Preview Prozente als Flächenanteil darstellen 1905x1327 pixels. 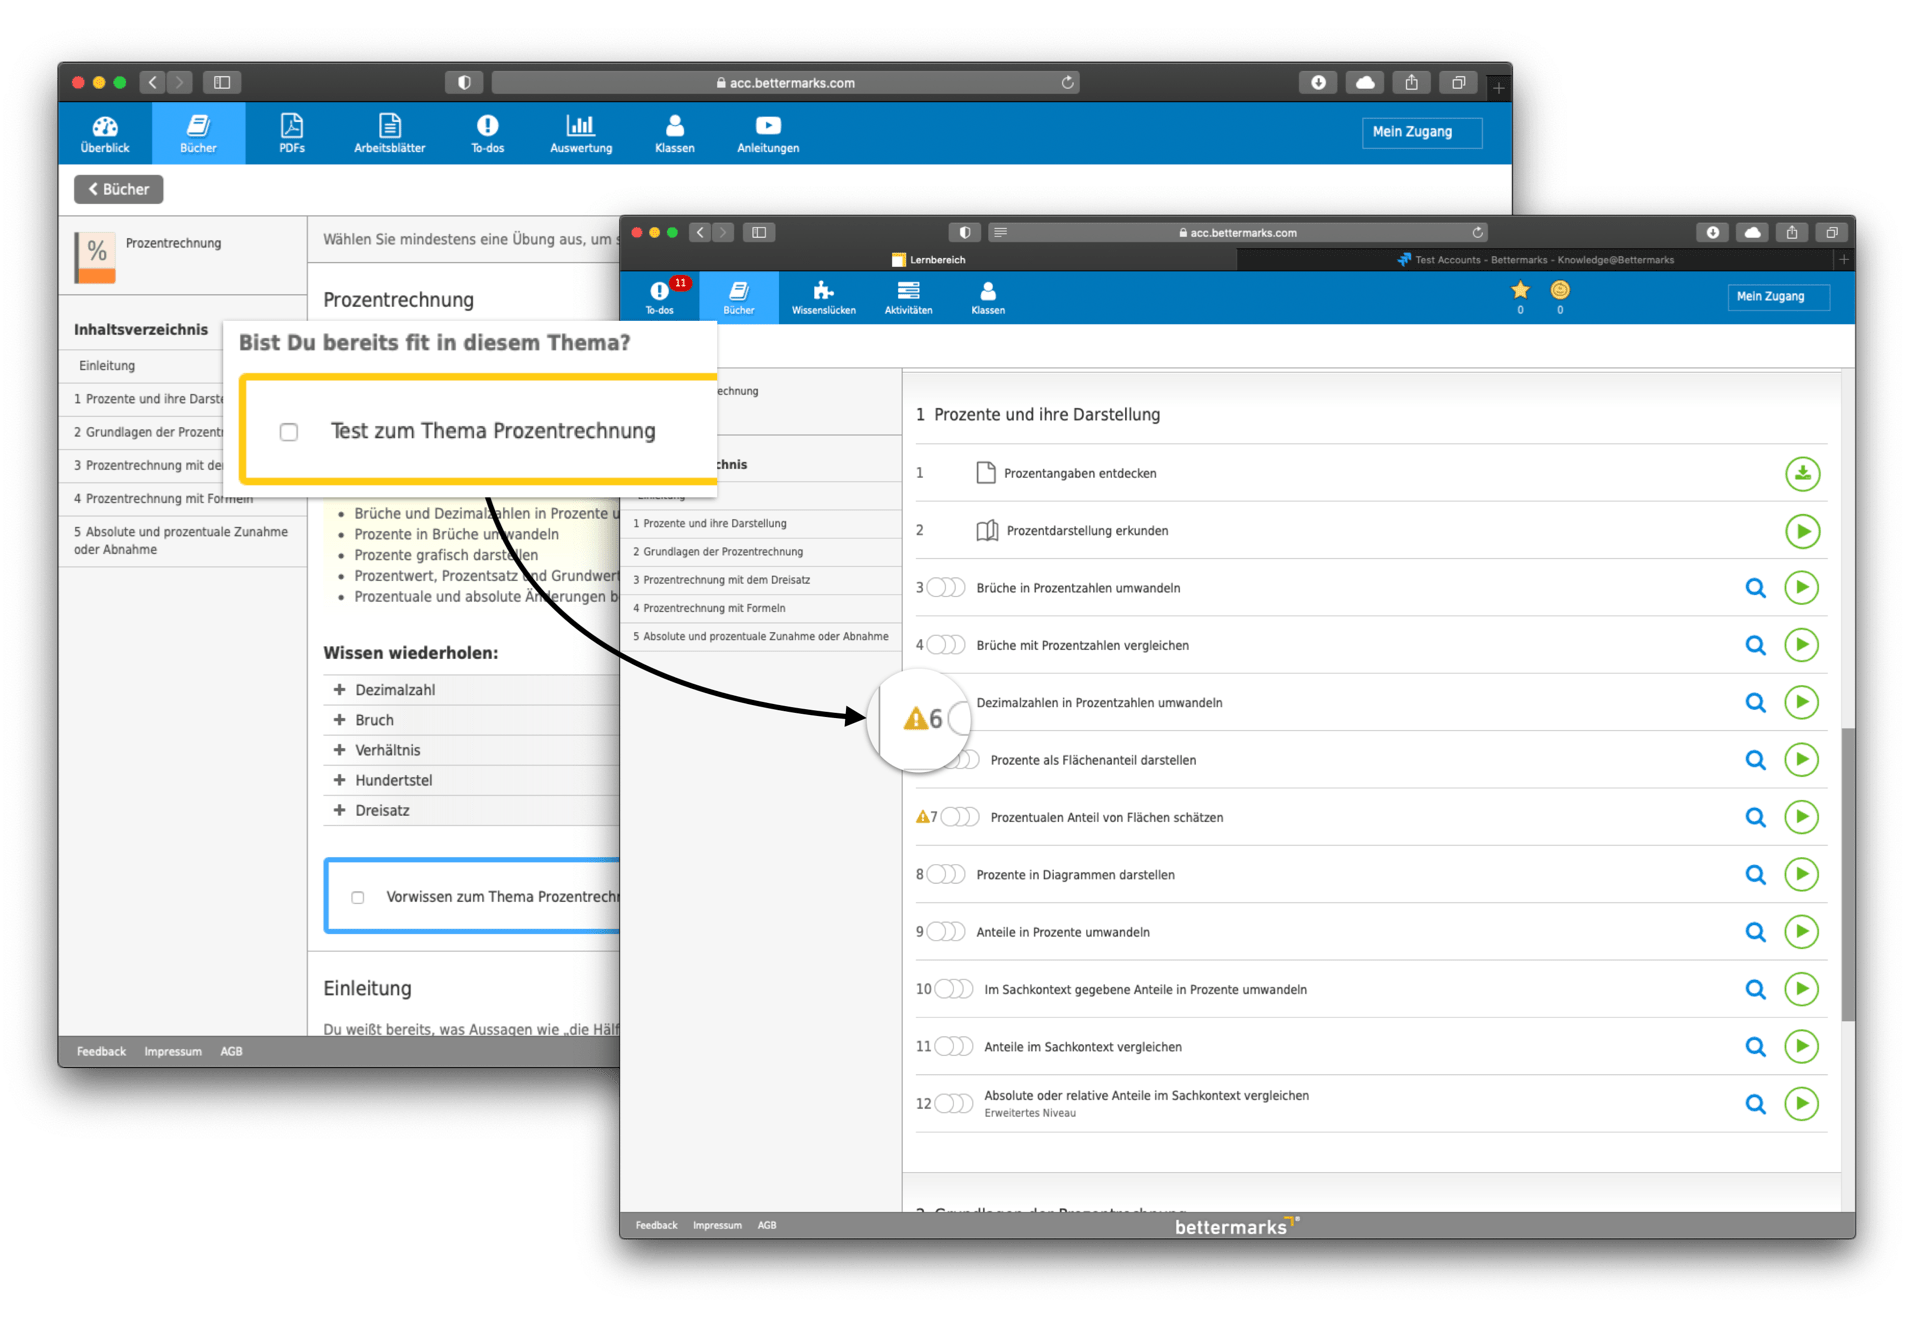click(x=1754, y=759)
